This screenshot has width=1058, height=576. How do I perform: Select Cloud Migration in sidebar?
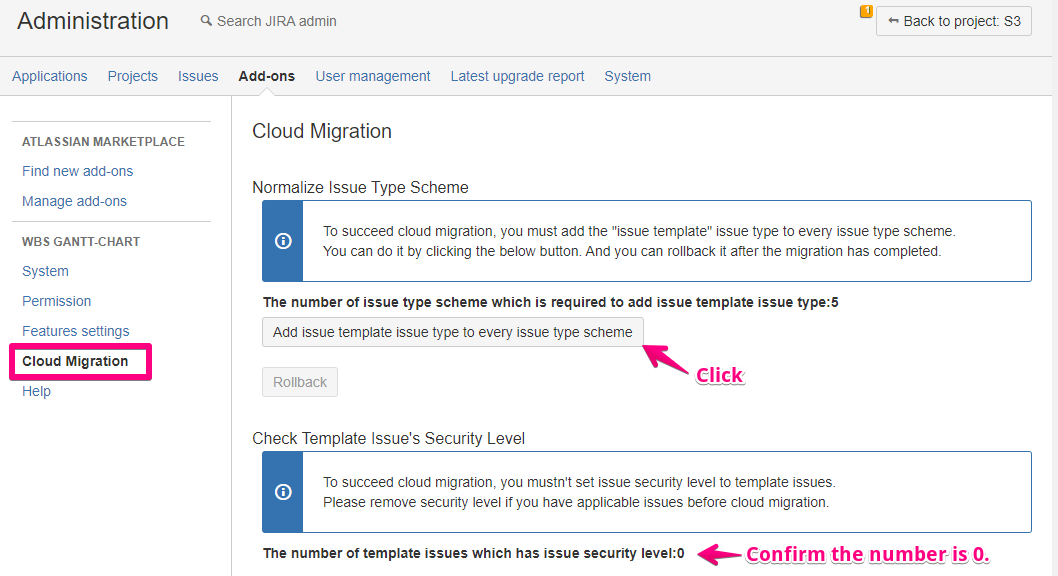(75, 361)
